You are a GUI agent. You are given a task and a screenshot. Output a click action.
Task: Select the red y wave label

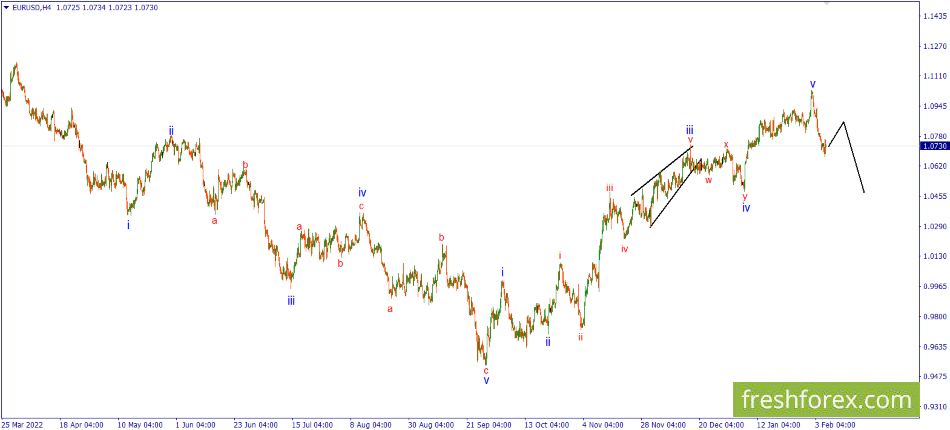tap(745, 196)
